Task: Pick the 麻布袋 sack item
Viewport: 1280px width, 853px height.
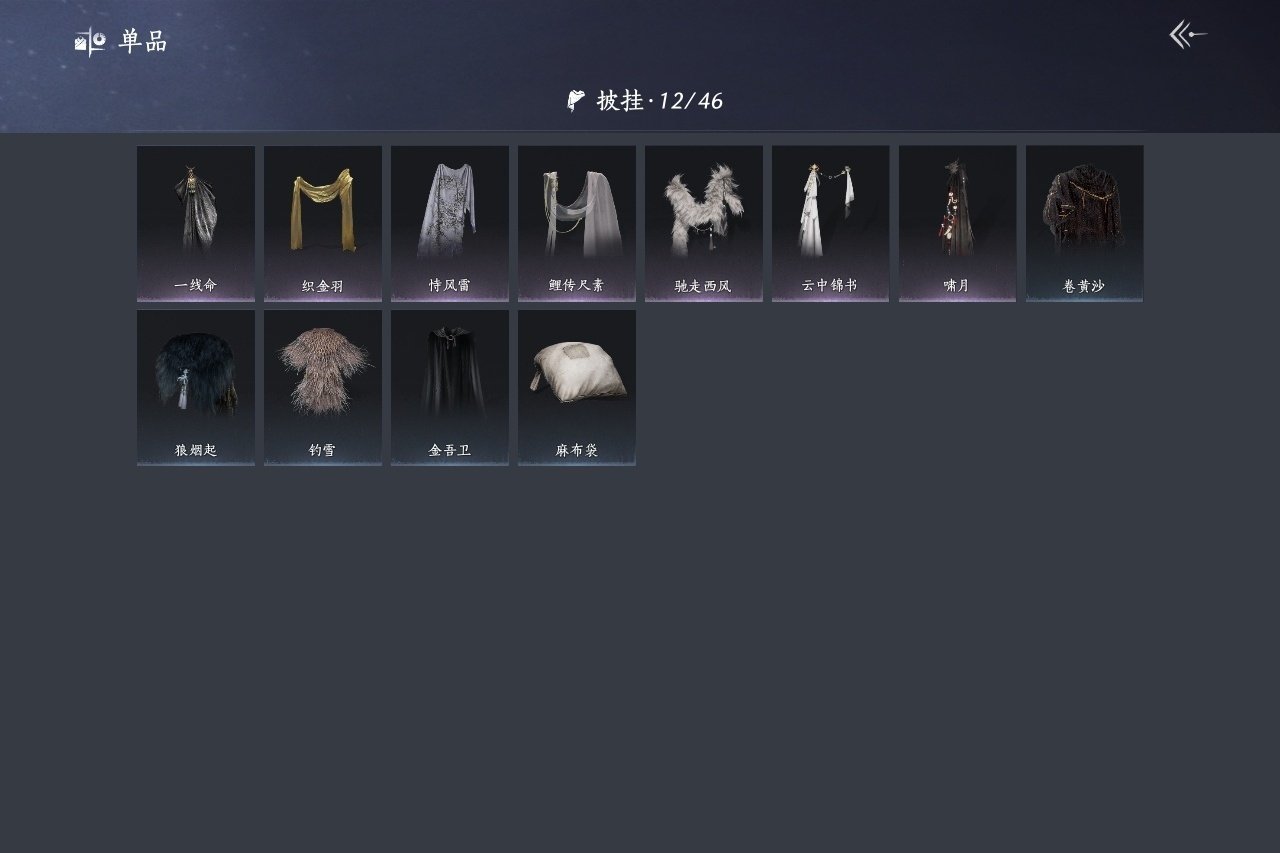Action: [577, 387]
